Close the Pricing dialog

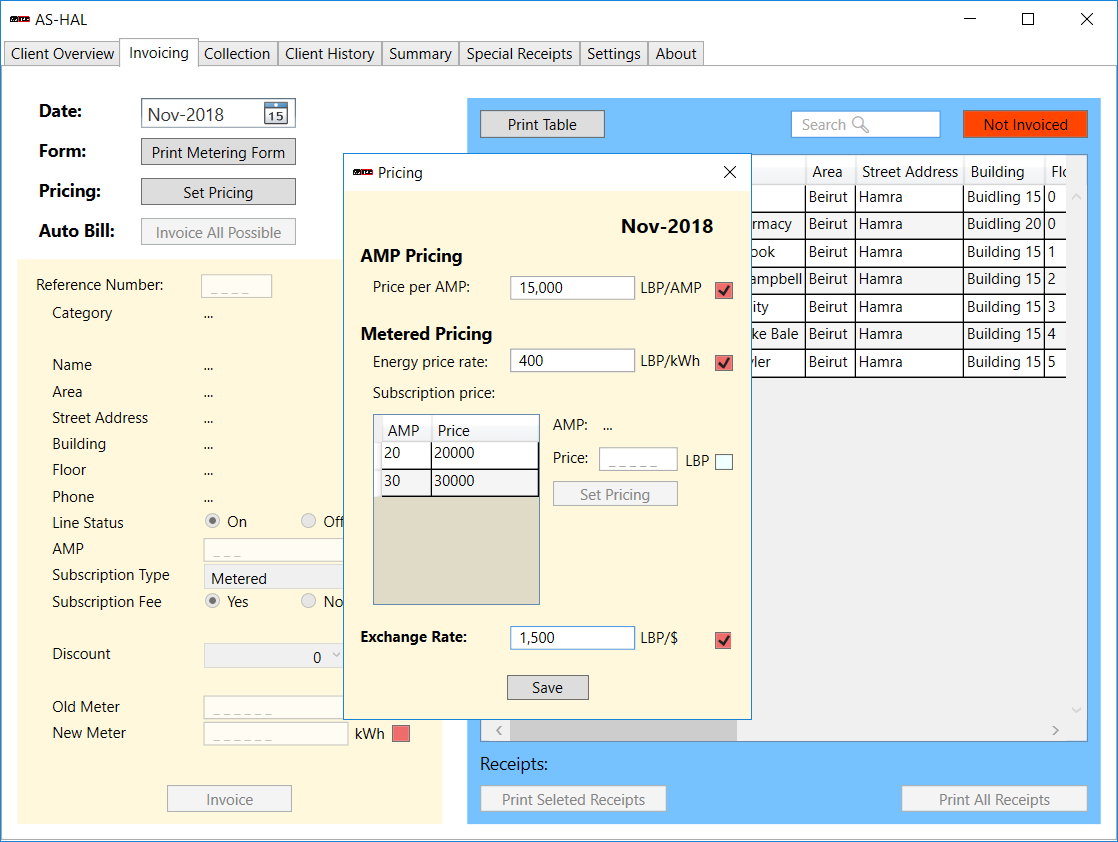729,173
